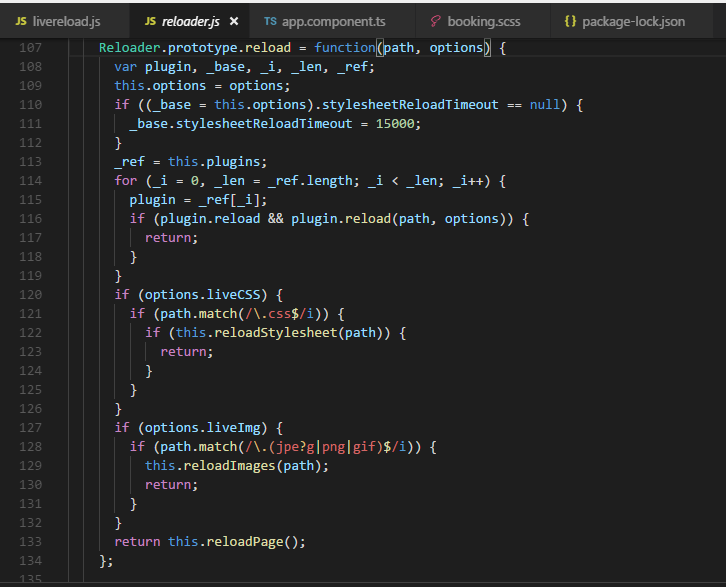The width and height of the screenshot is (726, 587).
Task: Click 'stylesheetReloadTimeout' on line 110
Action: (410, 105)
